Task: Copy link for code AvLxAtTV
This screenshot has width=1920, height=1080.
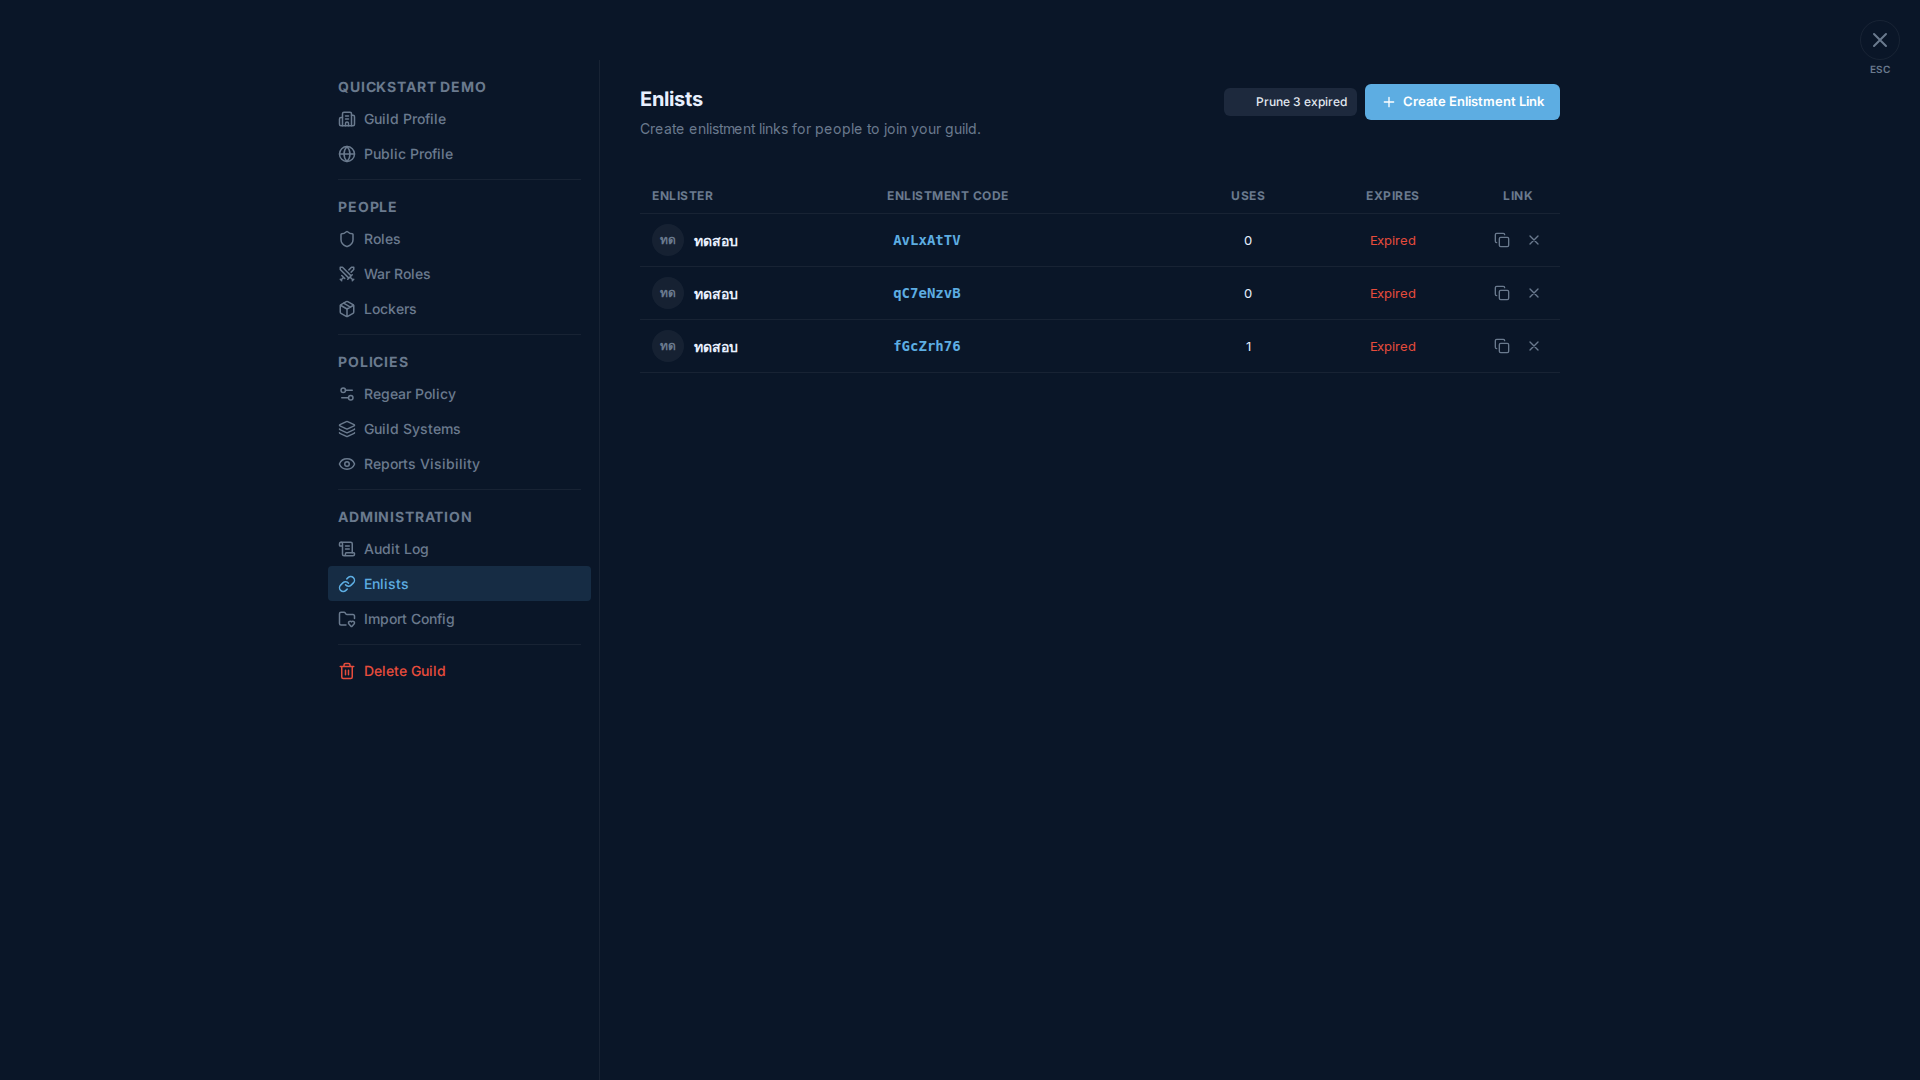Action: (x=1501, y=240)
